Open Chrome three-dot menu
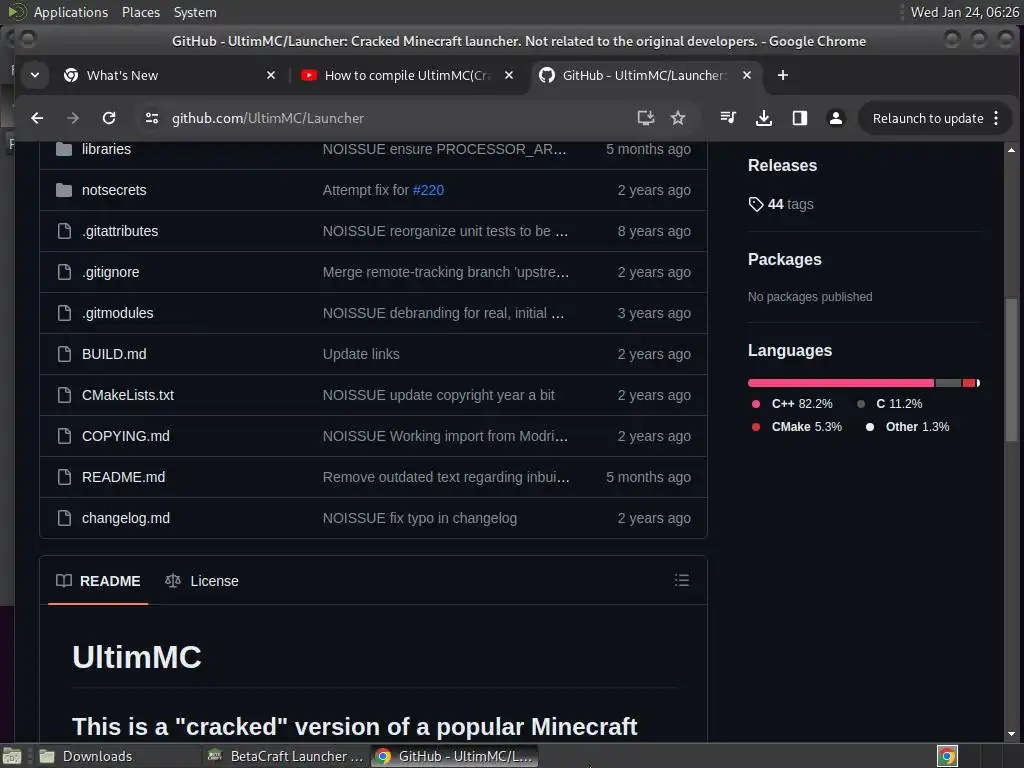This screenshot has width=1024, height=768. [996, 118]
